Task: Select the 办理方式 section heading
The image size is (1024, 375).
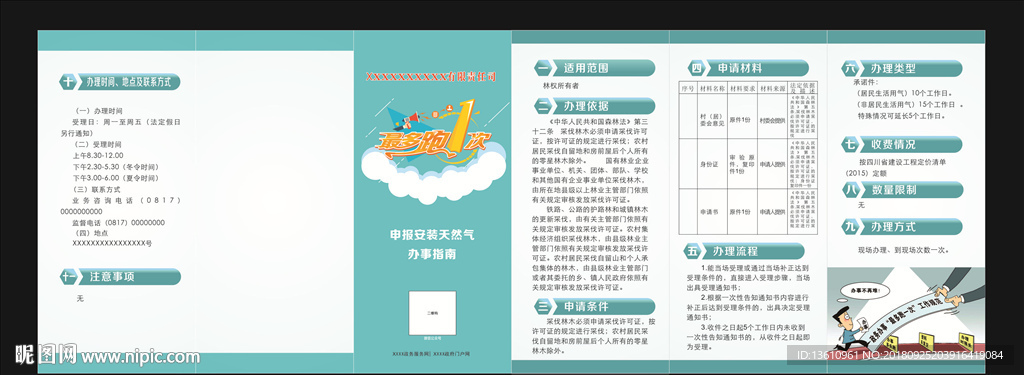Action: pos(902,227)
